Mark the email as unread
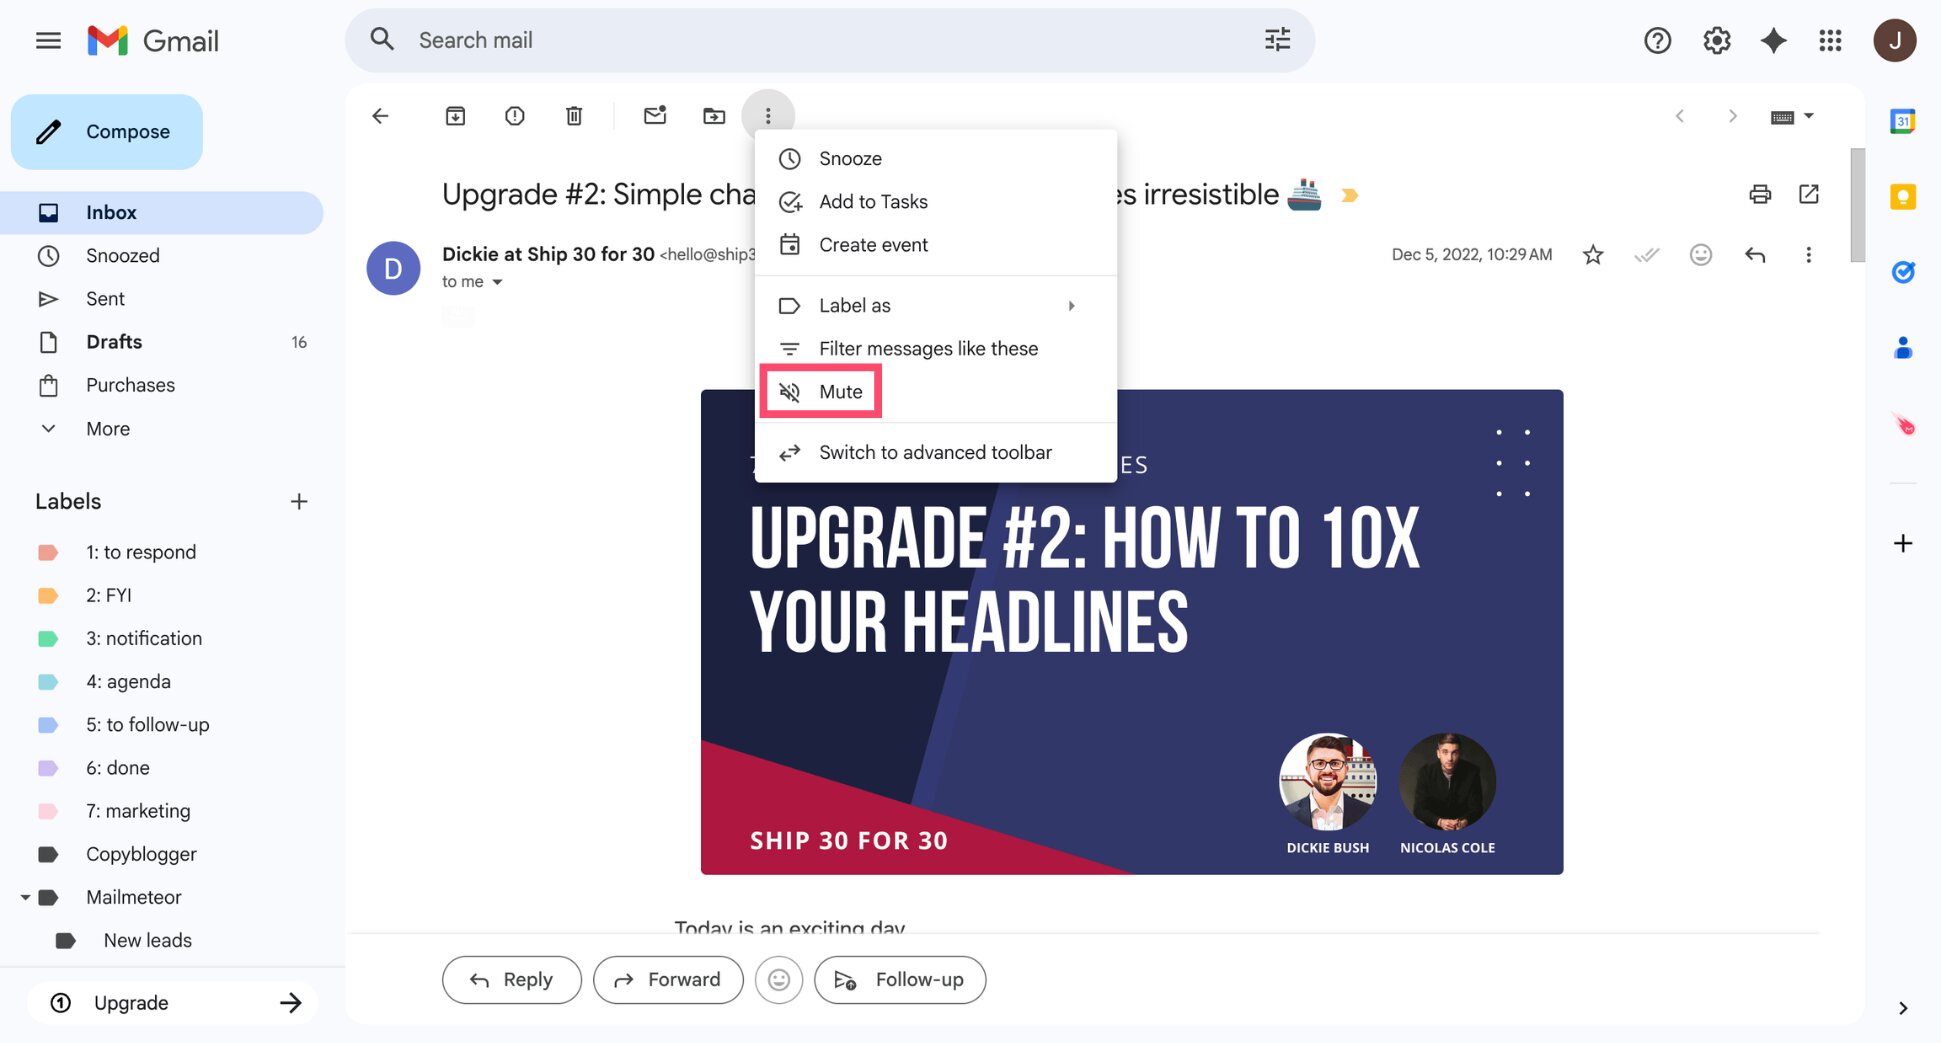 tap(655, 116)
